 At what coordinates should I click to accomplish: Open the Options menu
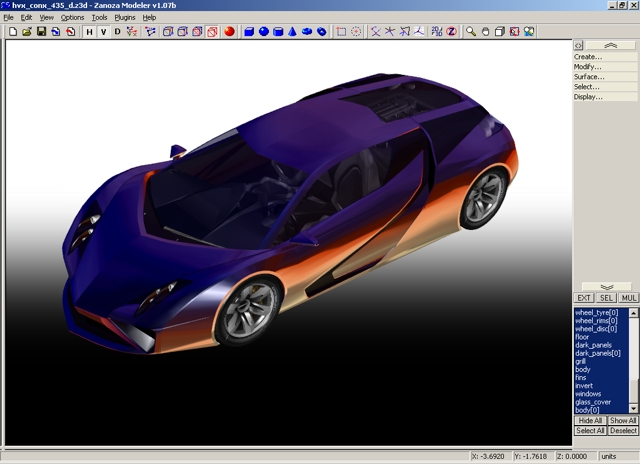(73, 18)
